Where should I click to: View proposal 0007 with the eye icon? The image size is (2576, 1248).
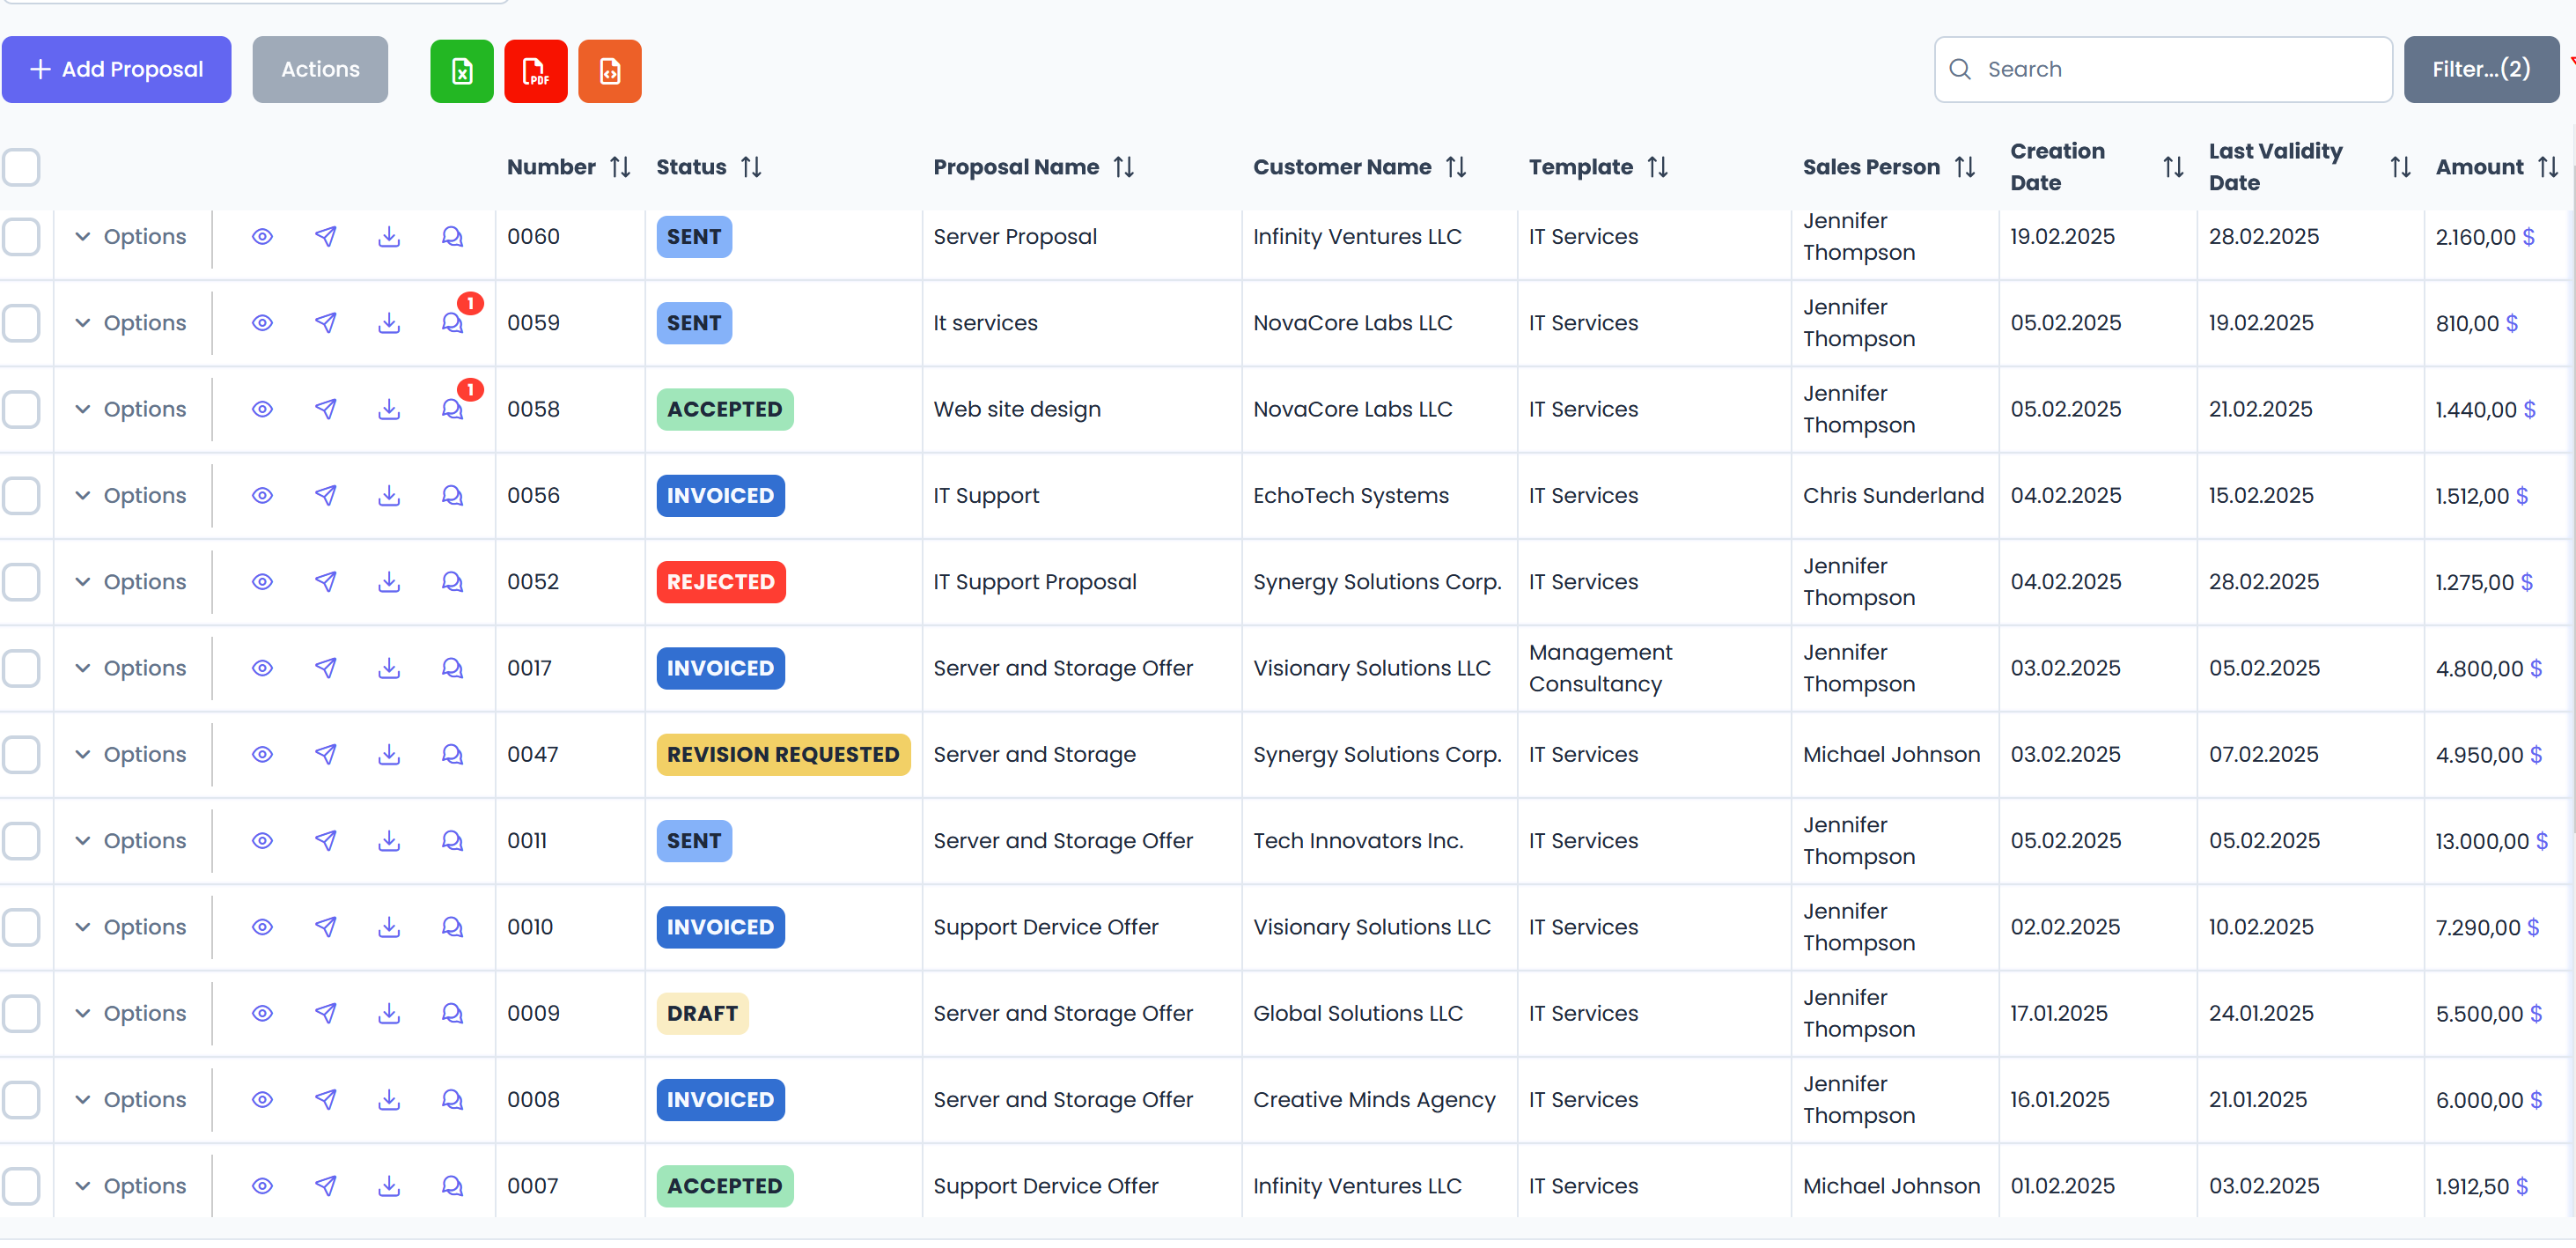coord(262,1186)
